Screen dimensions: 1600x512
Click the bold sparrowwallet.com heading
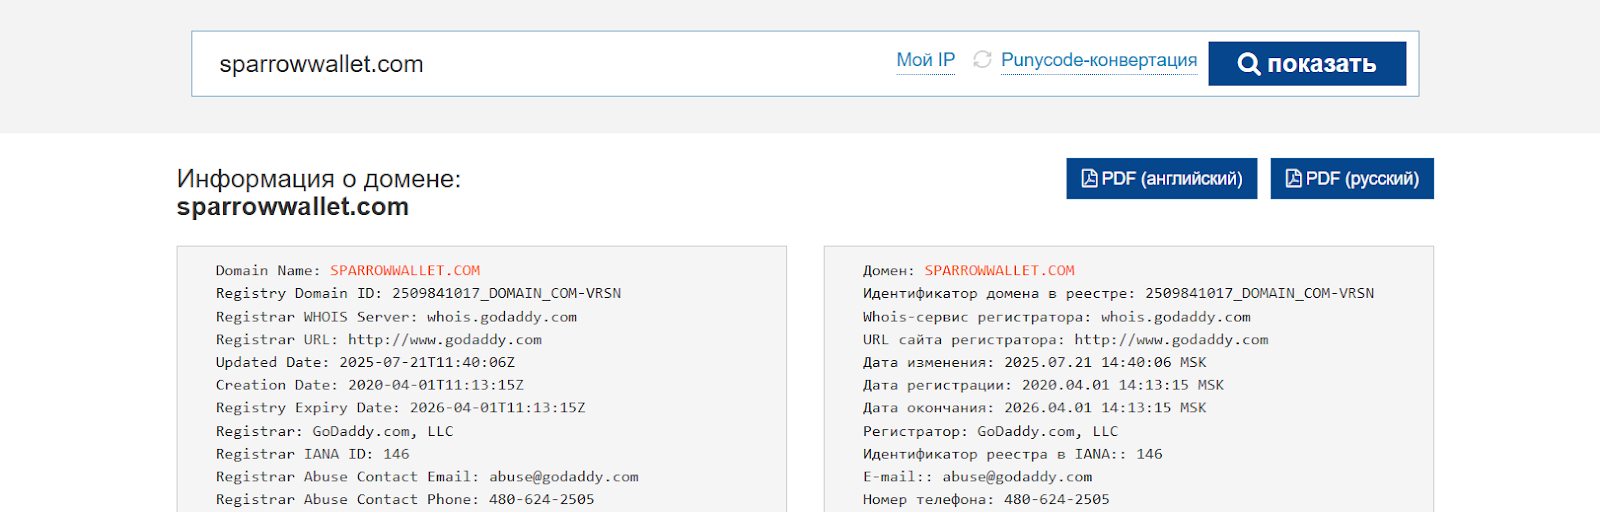[293, 207]
